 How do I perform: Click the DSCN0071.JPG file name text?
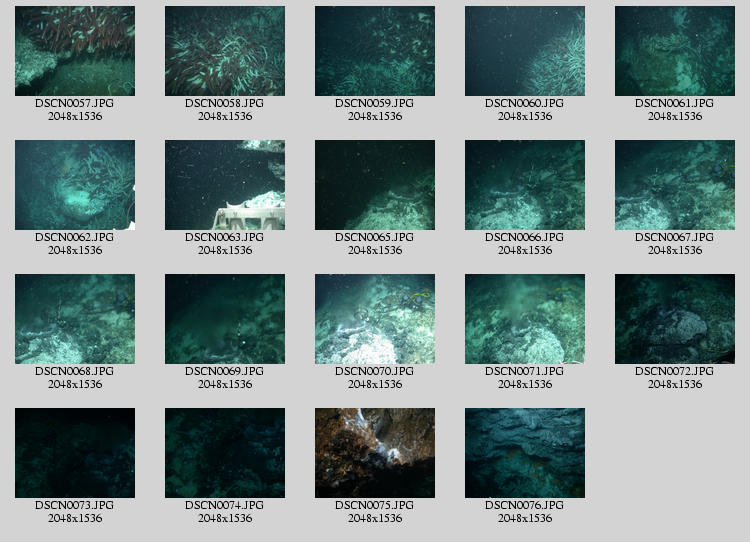point(524,371)
